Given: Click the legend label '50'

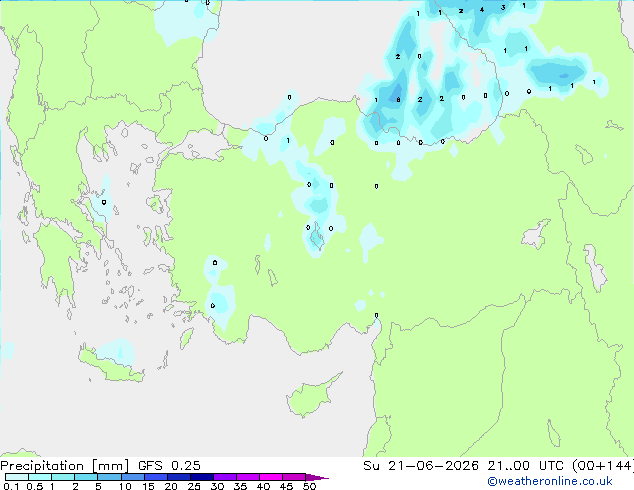Looking at the screenshot, I should (309, 486).
